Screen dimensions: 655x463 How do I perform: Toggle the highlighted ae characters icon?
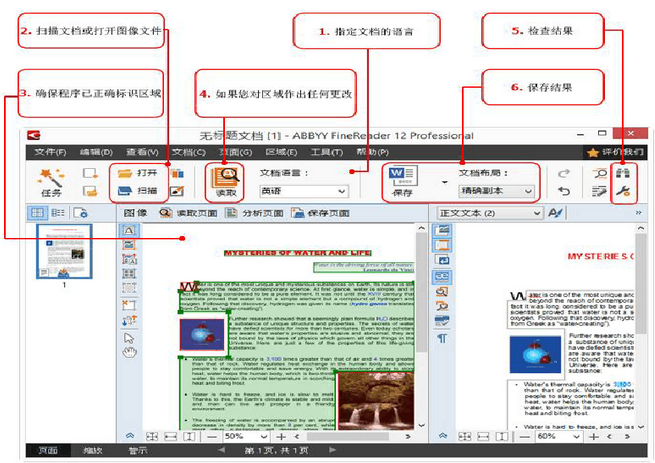pyautogui.click(x=442, y=277)
